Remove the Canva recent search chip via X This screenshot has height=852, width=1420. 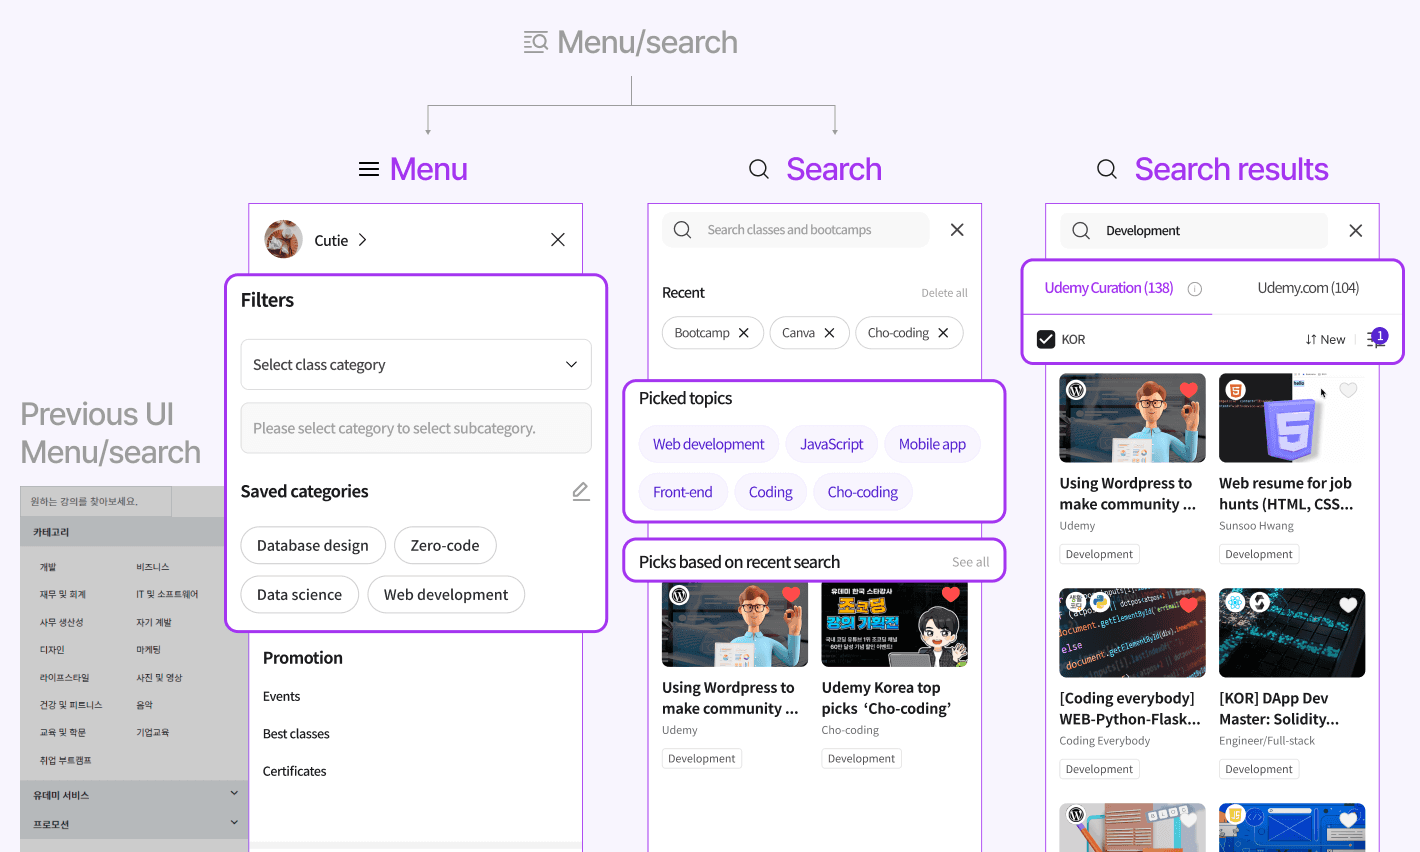(x=829, y=333)
